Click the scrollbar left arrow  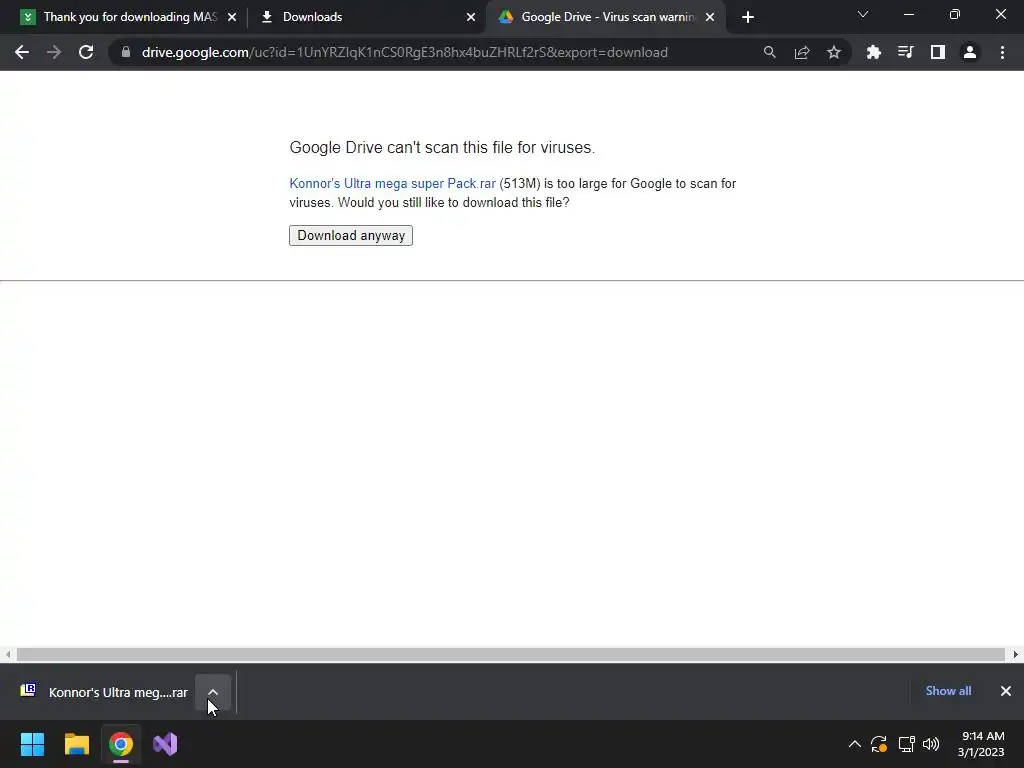tap(7, 654)
